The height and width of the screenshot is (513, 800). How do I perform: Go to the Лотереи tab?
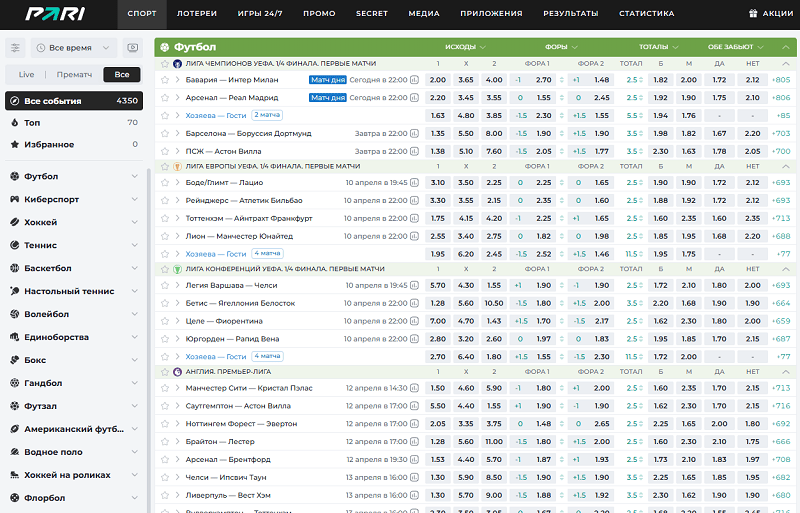click(196, 14)
